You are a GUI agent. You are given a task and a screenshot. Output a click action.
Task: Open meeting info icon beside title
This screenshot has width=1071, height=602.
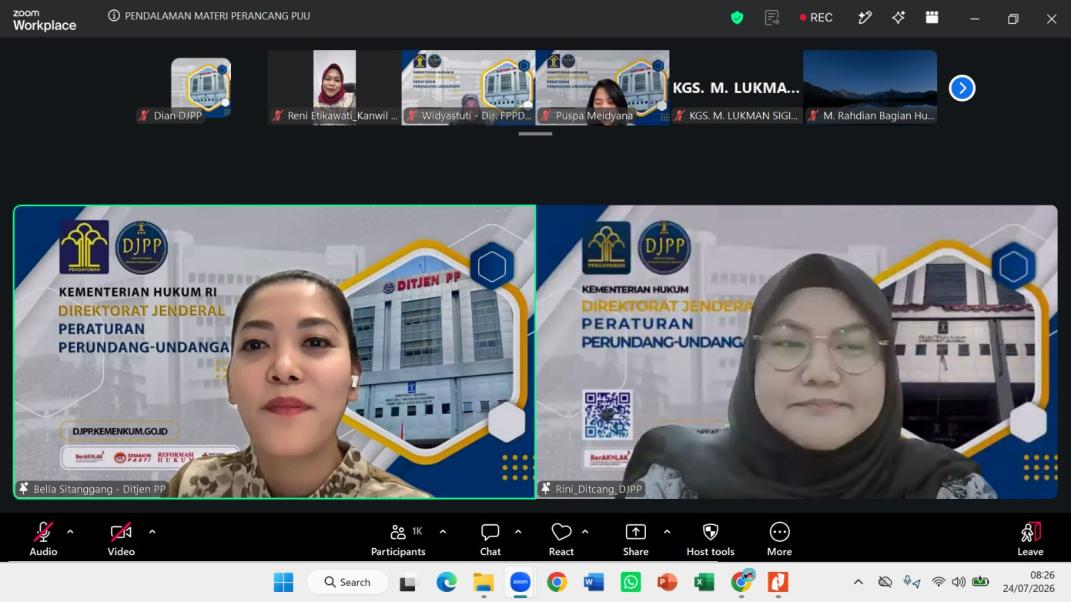click(x=114, y=15)
